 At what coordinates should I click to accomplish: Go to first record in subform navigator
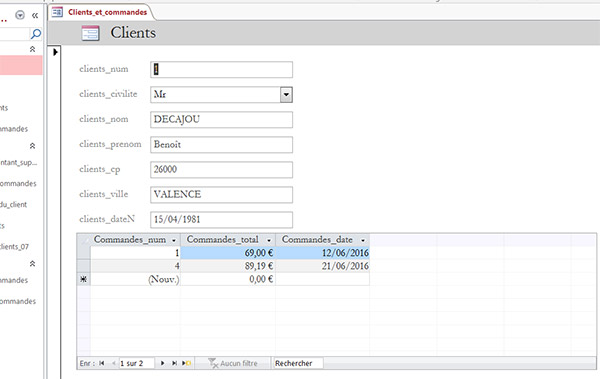click(x=102, y=363)
